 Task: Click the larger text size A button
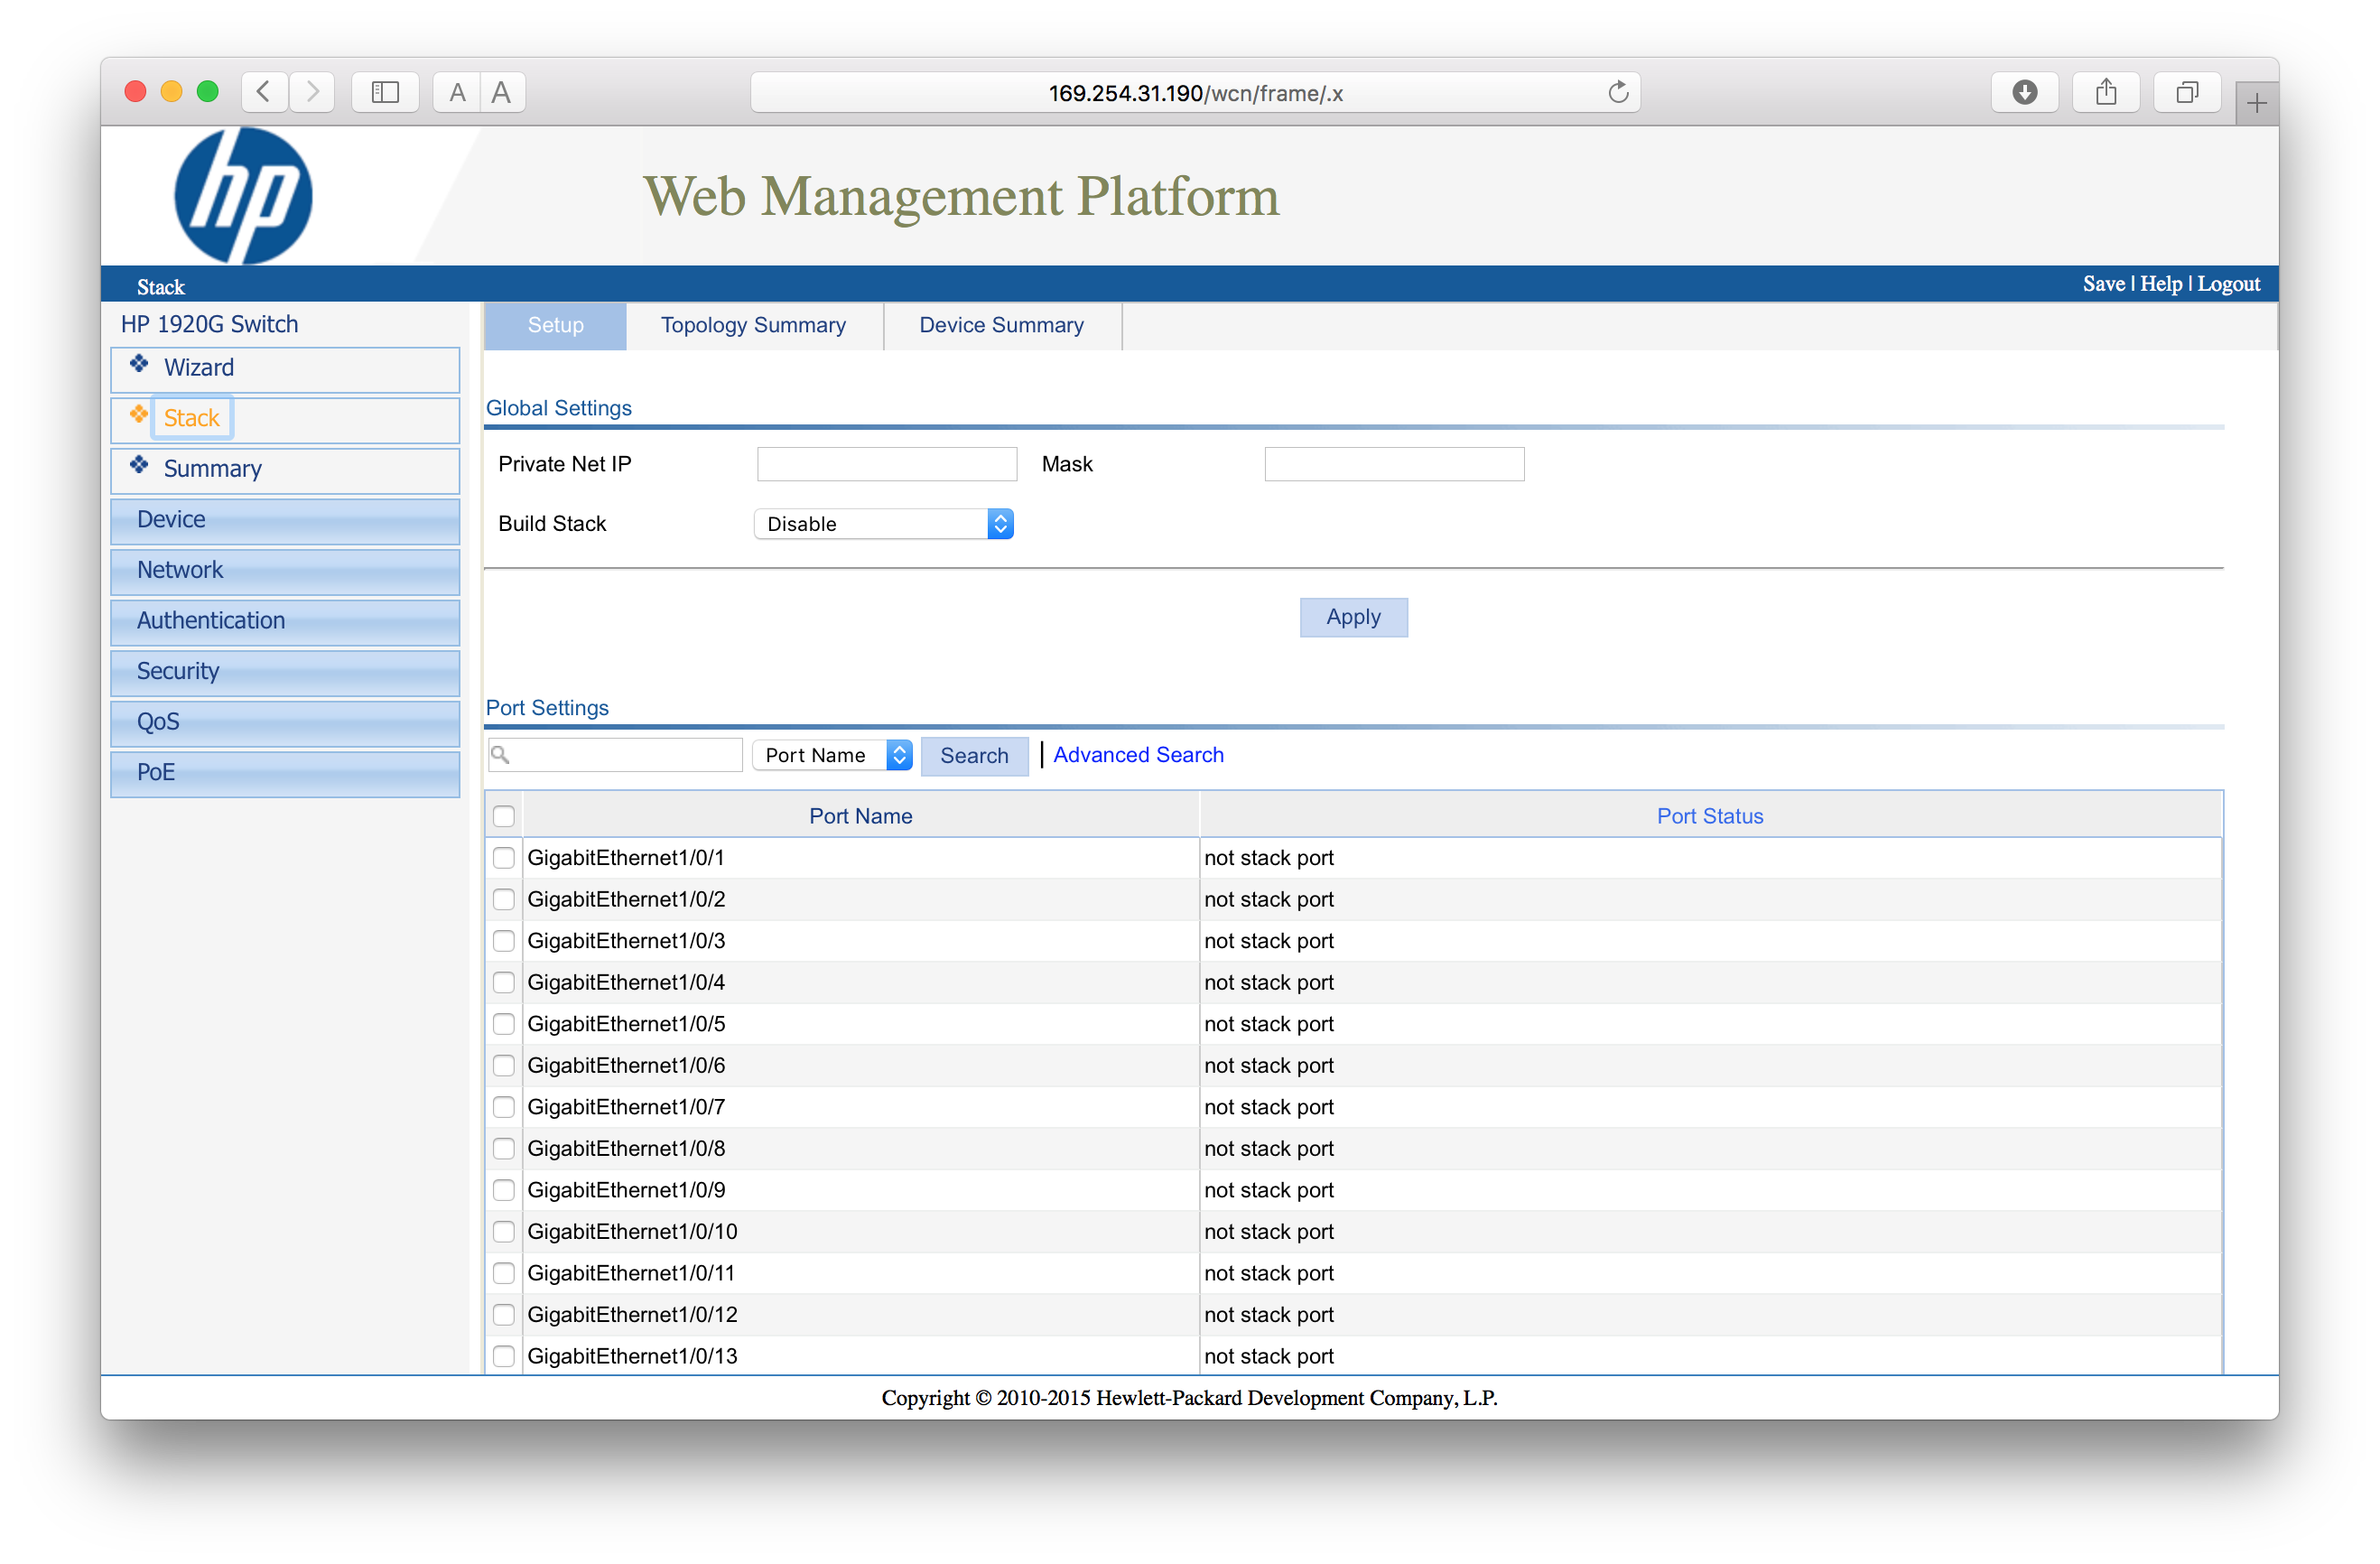click(501, 93)
